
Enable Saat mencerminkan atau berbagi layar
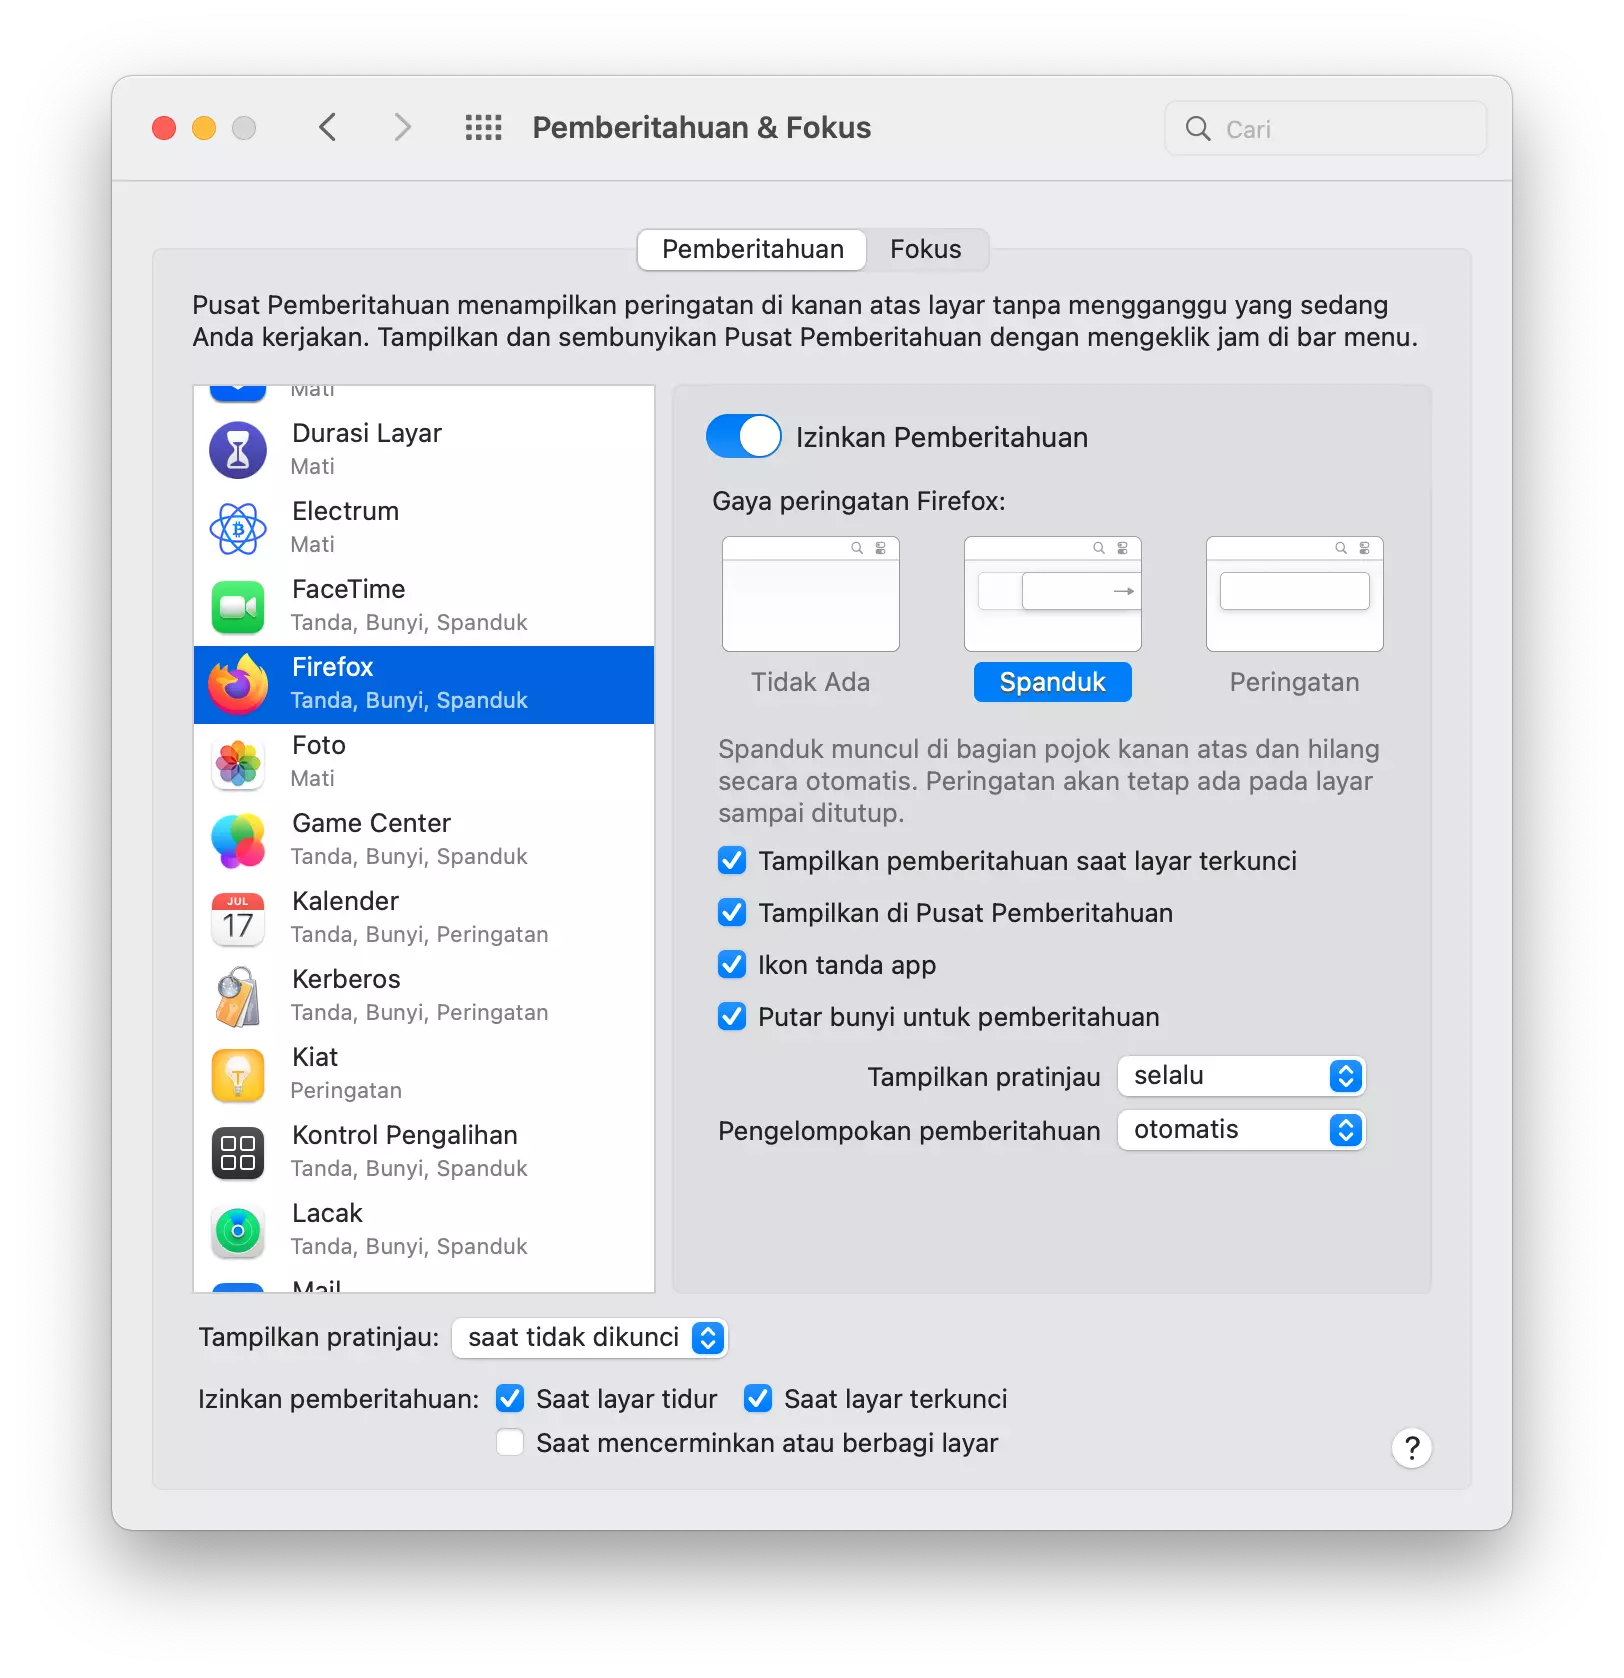pyautogui.click(x=510, y=1443)
